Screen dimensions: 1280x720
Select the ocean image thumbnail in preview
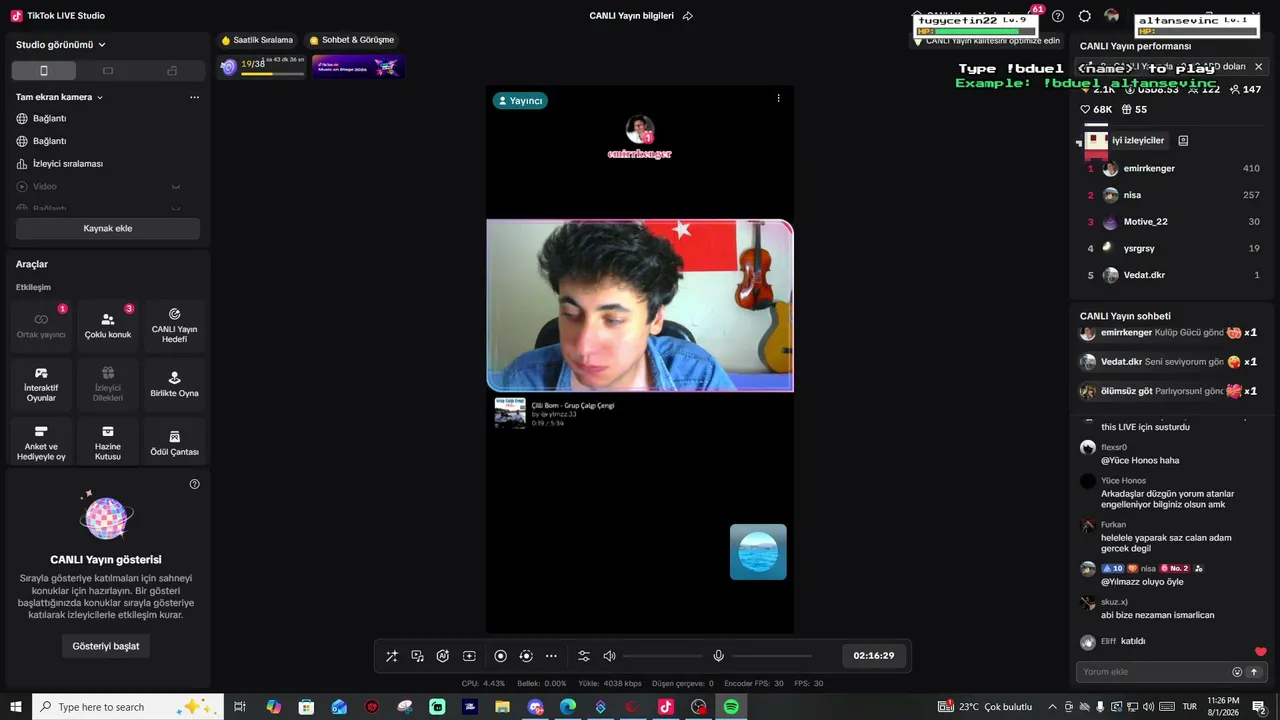758,552
